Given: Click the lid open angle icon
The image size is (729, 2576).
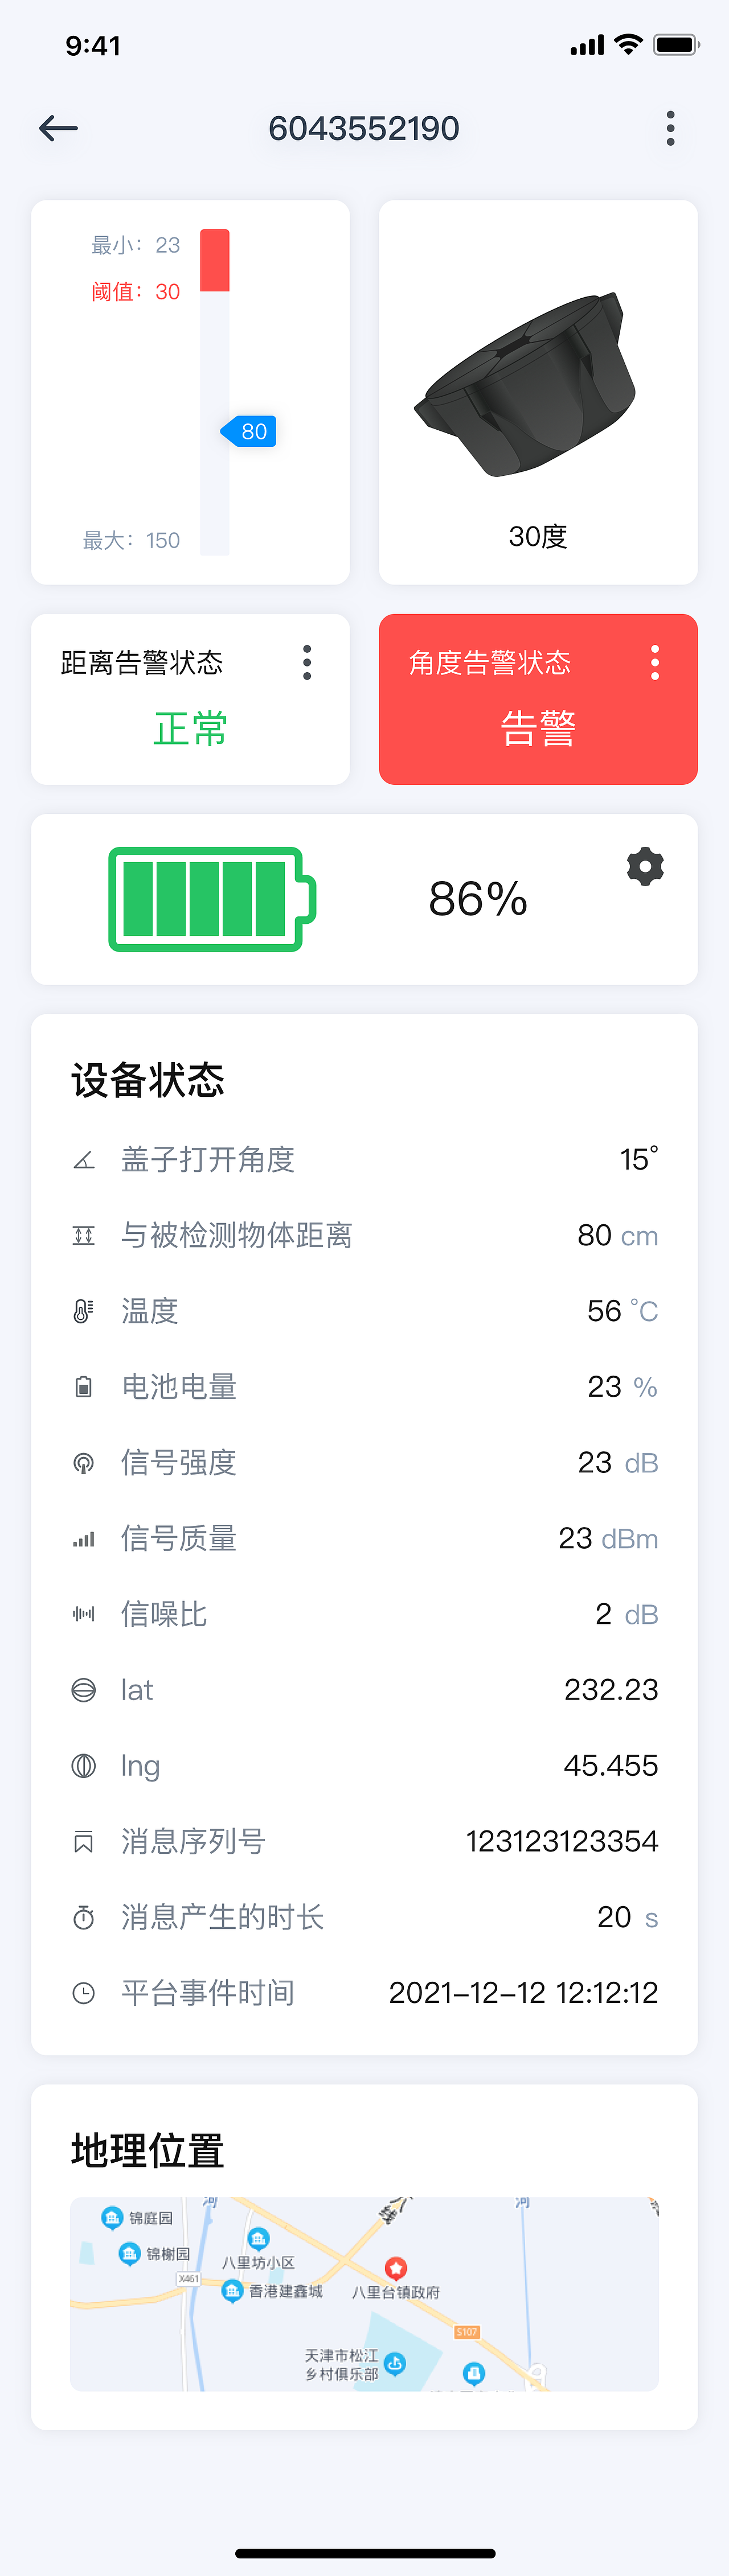Looking at the screenshot, I should click(x=84, y=1159).
